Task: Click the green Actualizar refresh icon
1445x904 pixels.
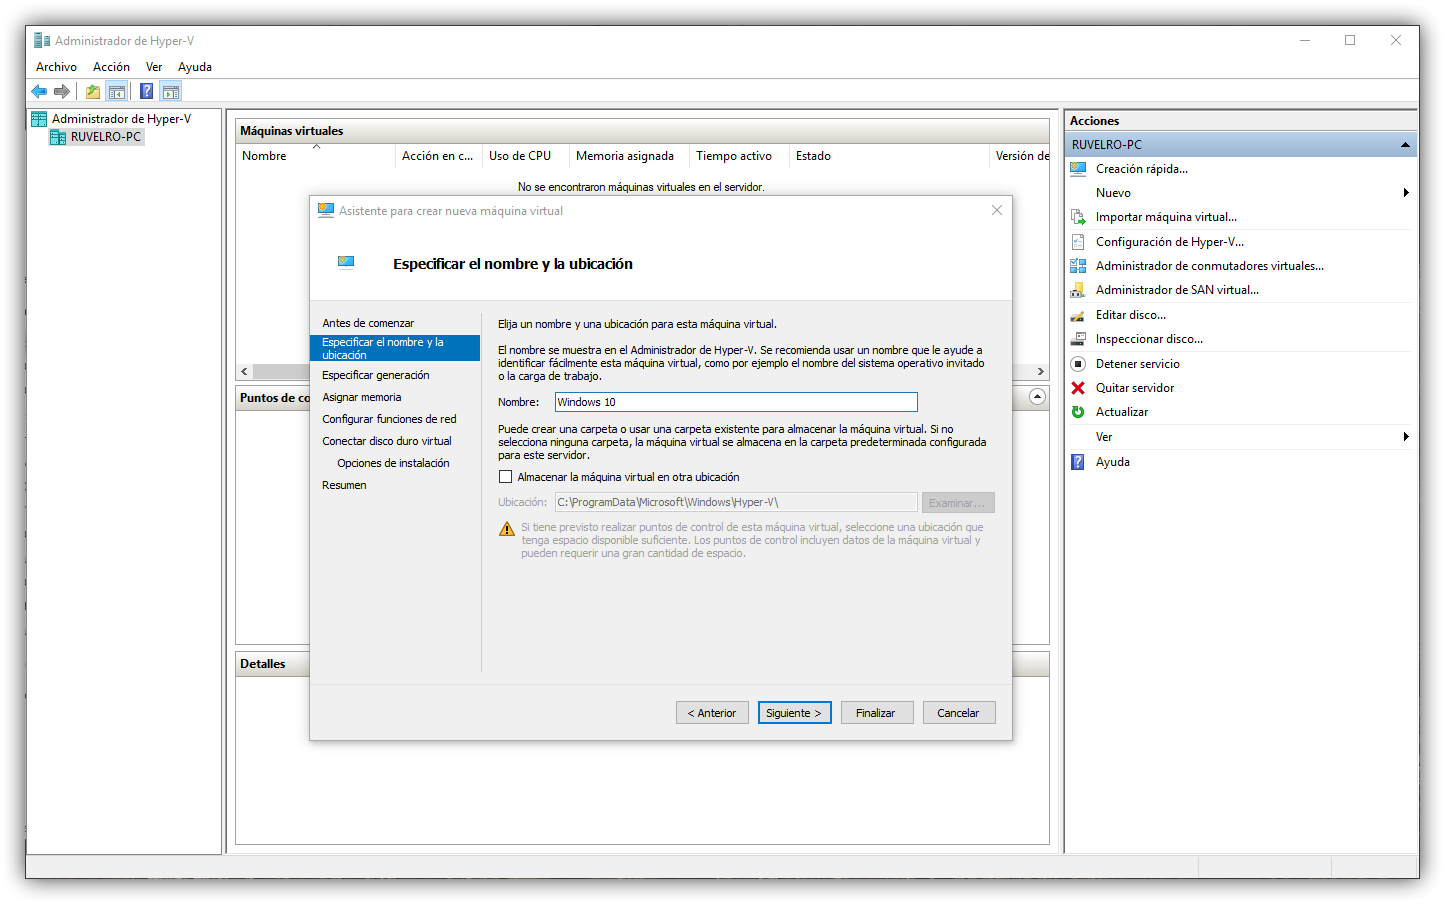Action: click(x=1078, y=412)
